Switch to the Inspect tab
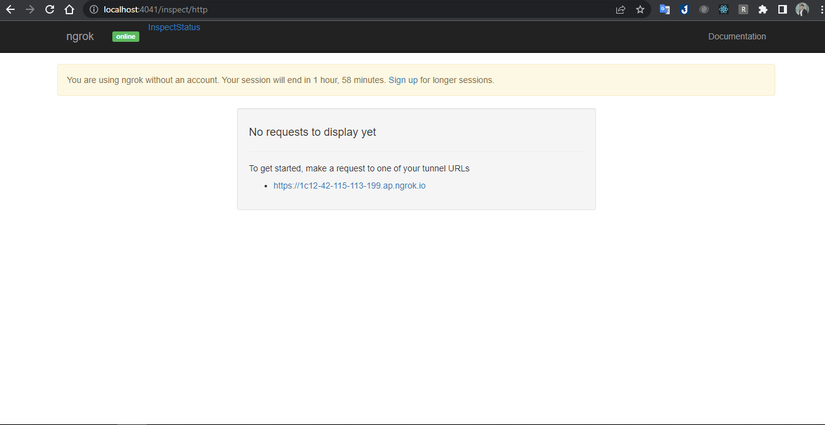 [161, 27]
